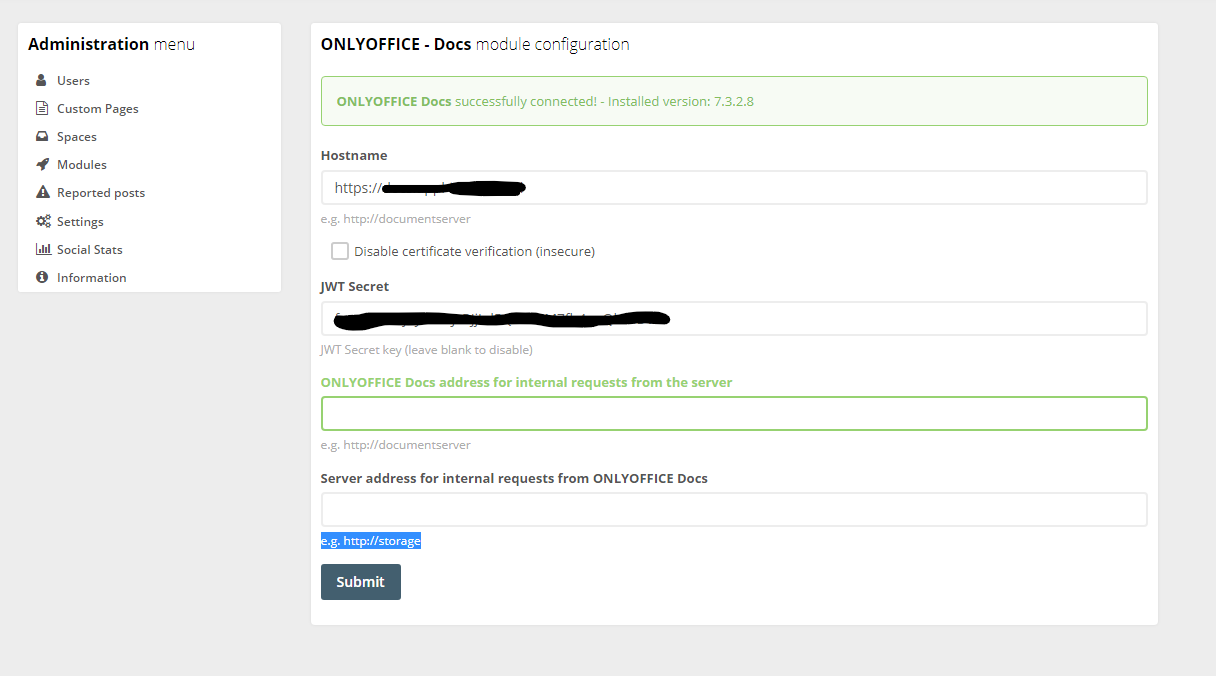Click the highlighted 'e.g. http://storage' hint text
1216x676 pixels.
371,541
